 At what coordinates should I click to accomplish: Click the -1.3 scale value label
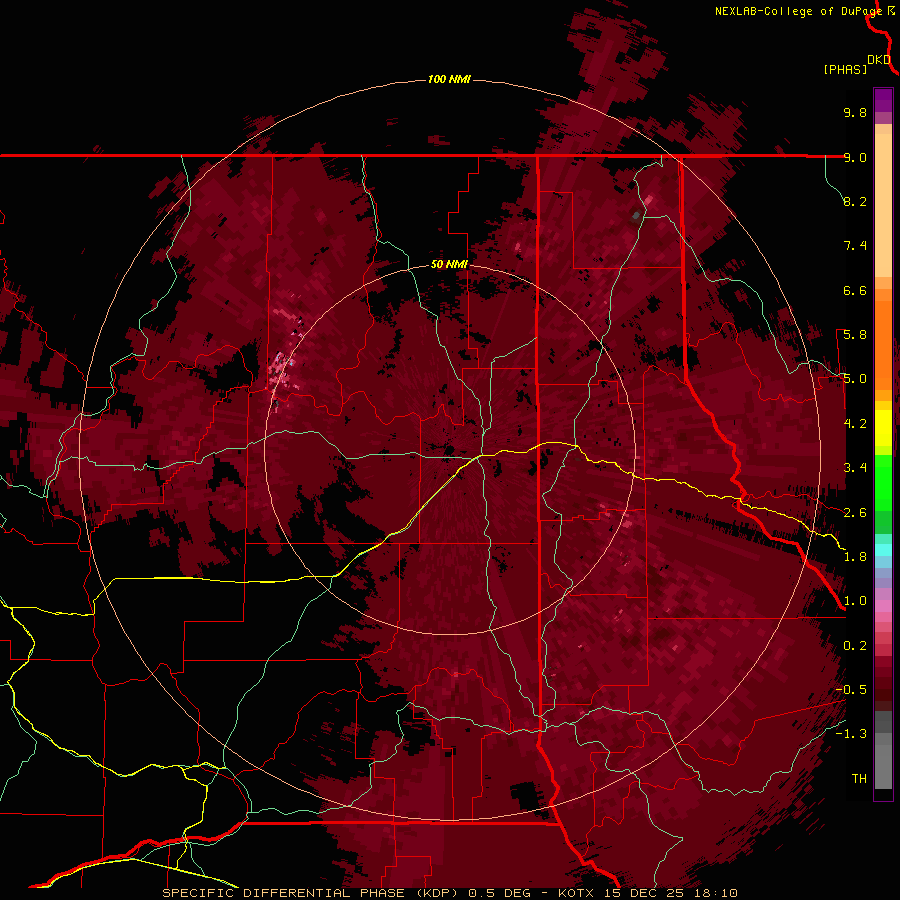851,734
